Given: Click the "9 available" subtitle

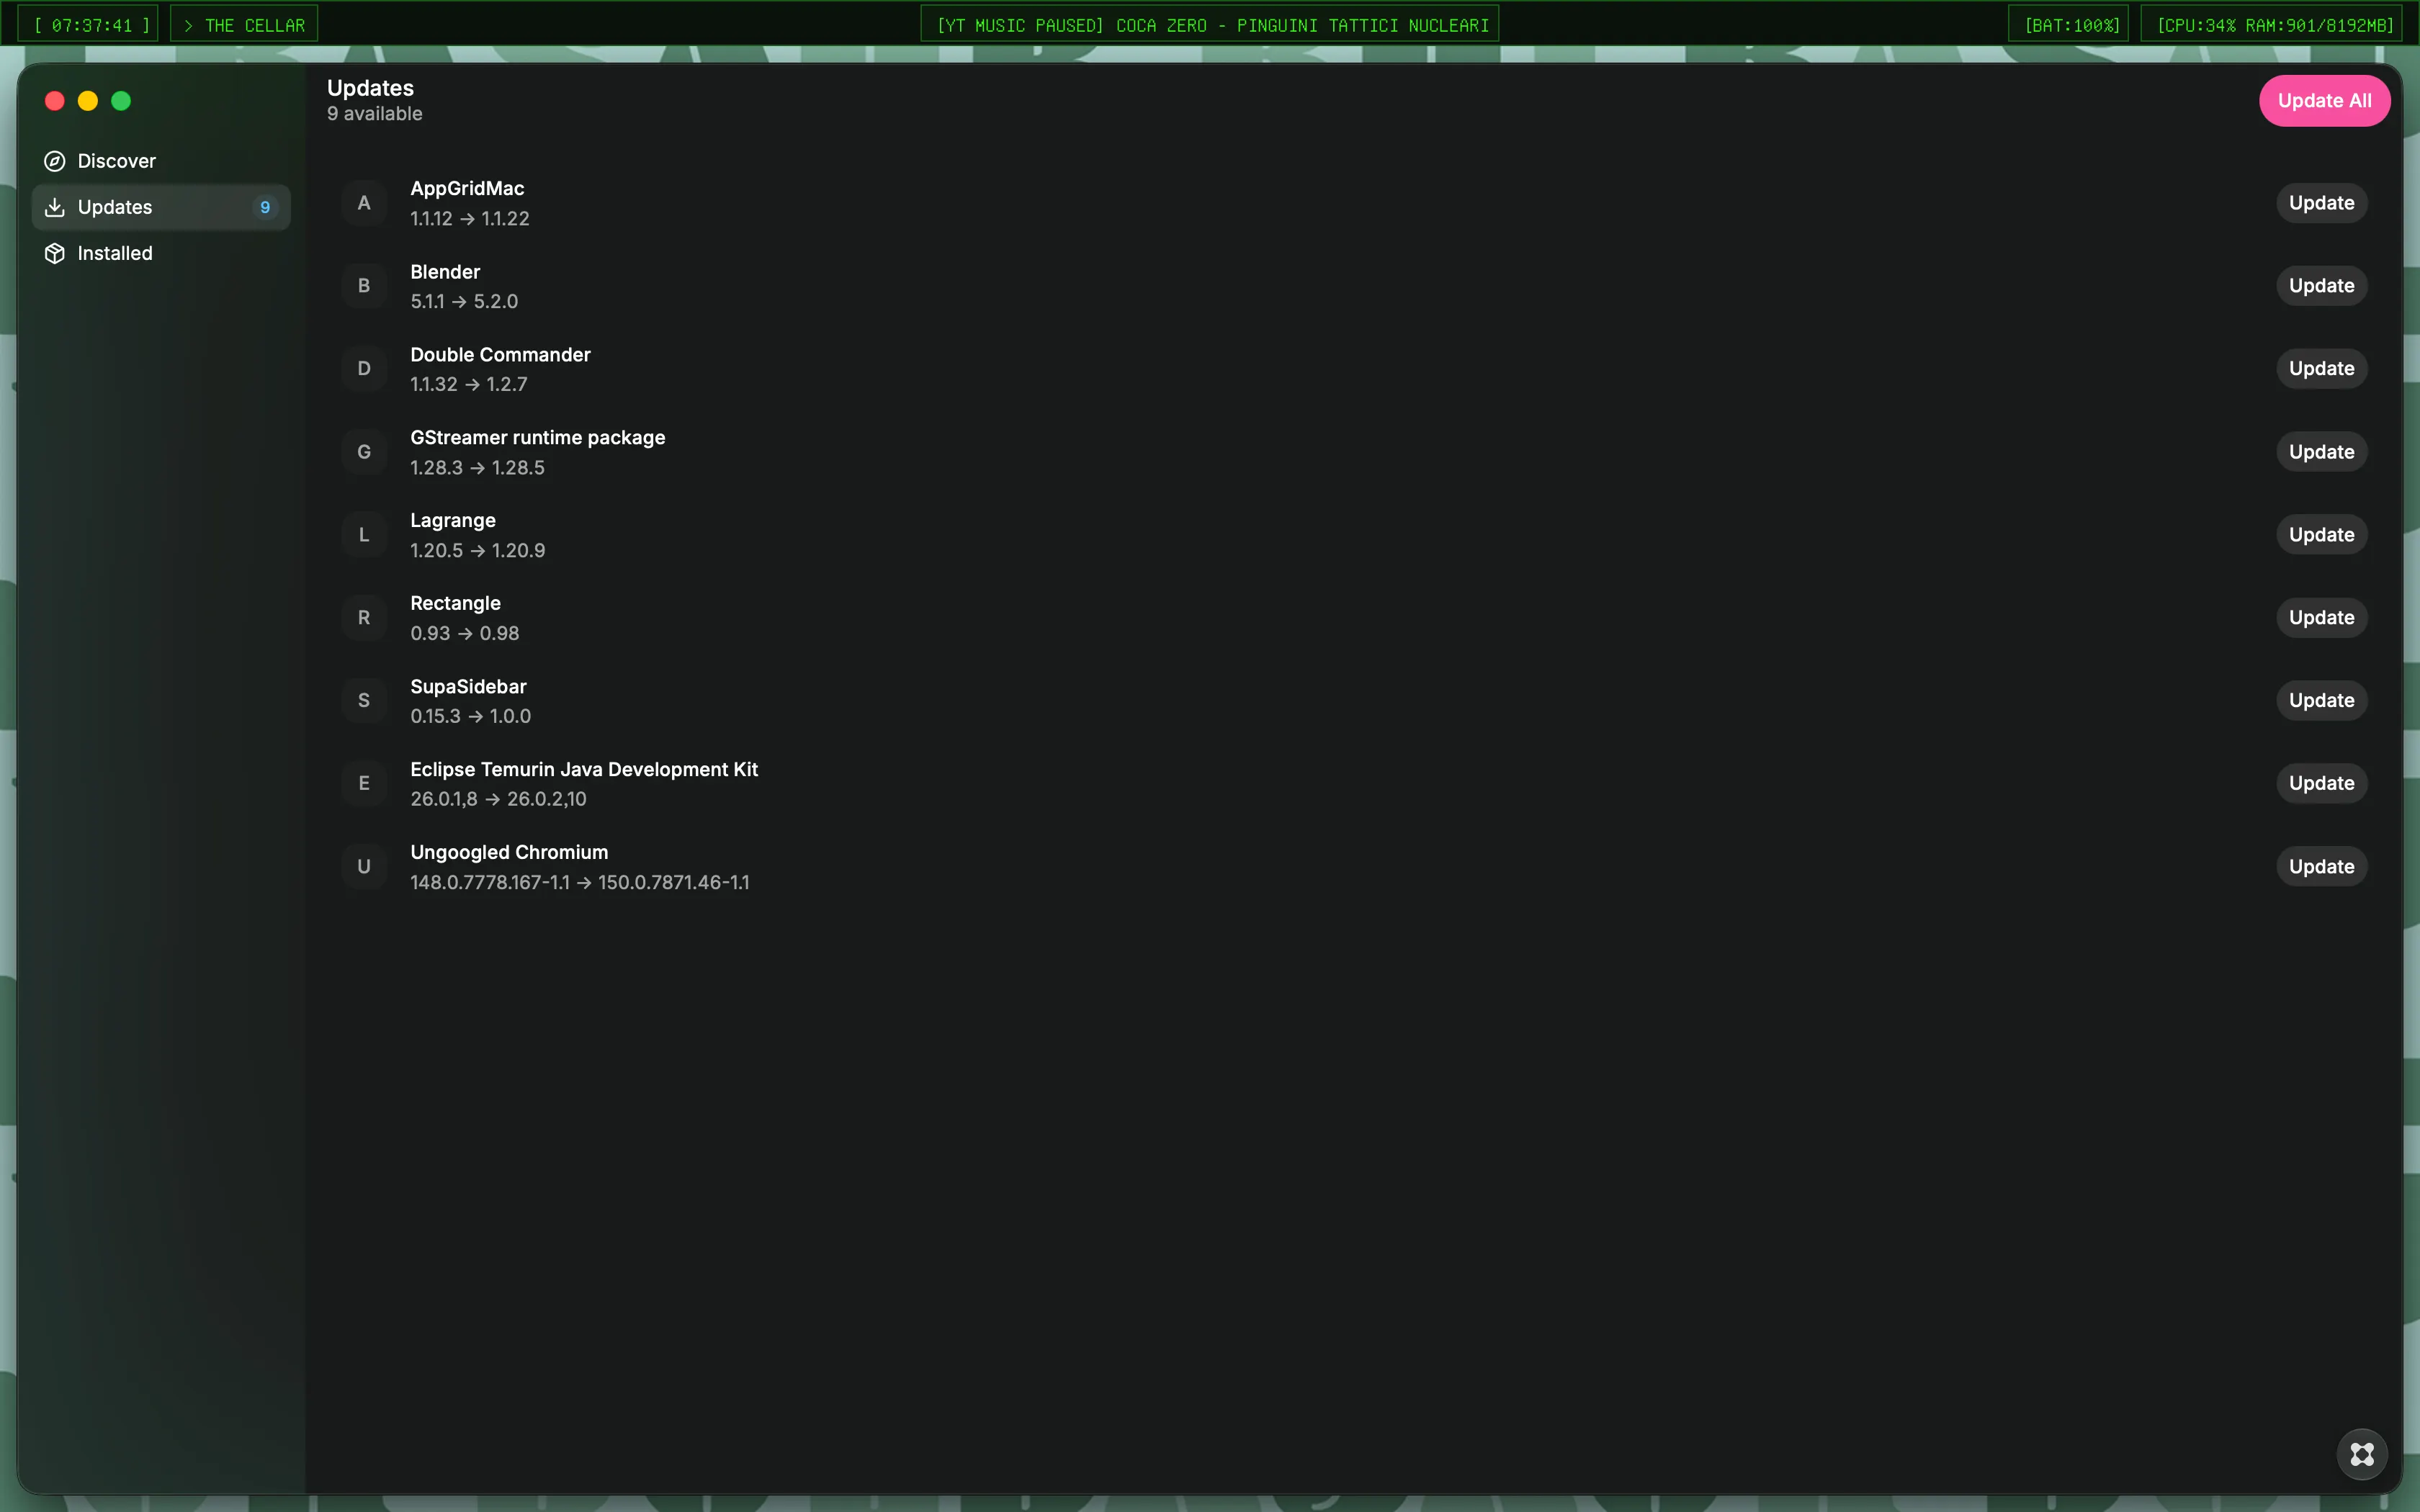Looking at the screenshot, I should 375,114.
